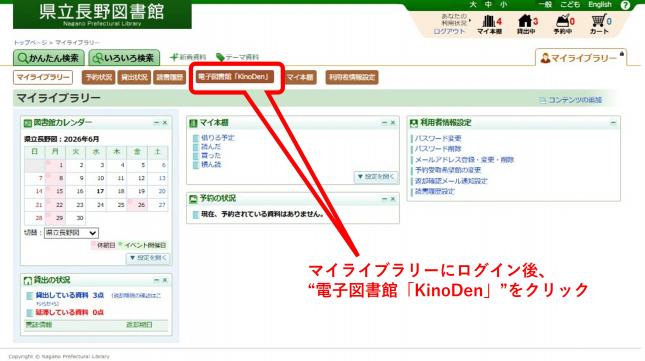The height and width of the screenshot is (361, 645).
Task: Minimize the user information settings widget
Action: point(613,123)
